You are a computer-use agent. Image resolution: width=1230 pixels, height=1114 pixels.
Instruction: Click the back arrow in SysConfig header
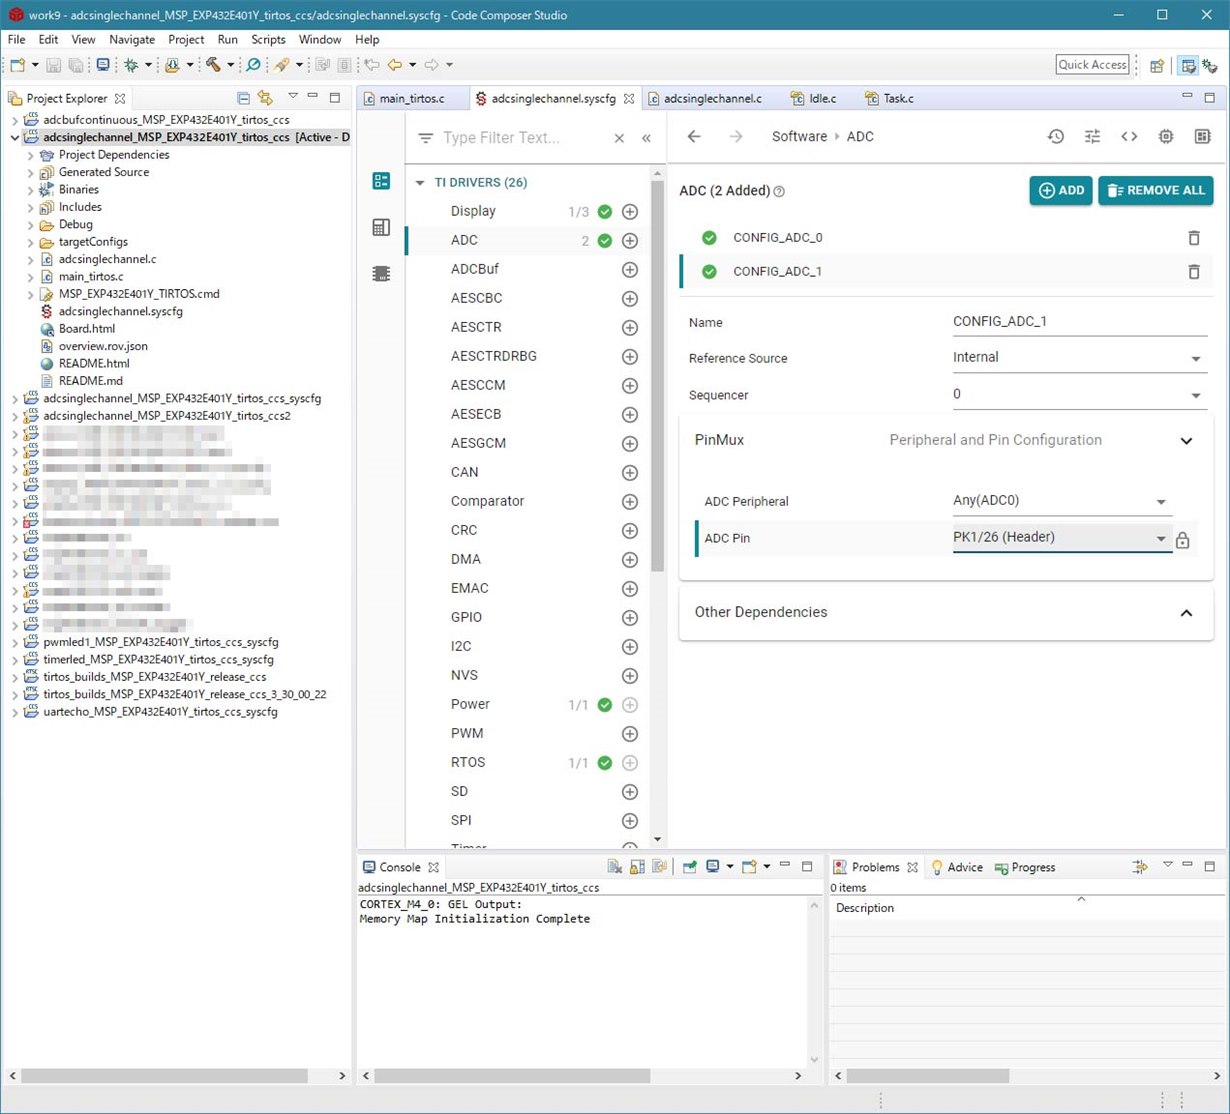pyautogui.click(x=694, y=137)
